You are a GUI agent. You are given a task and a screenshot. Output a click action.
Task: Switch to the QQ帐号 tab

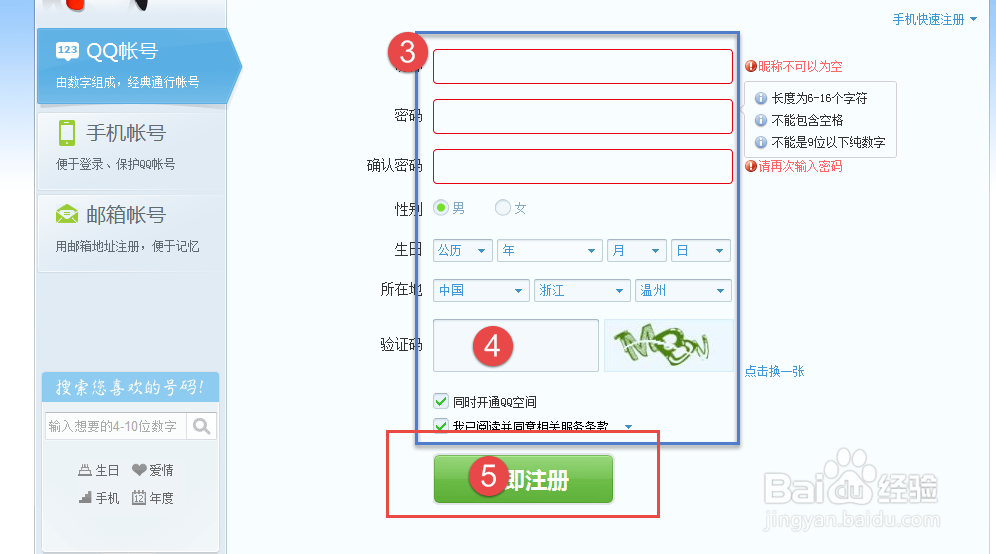137,65
